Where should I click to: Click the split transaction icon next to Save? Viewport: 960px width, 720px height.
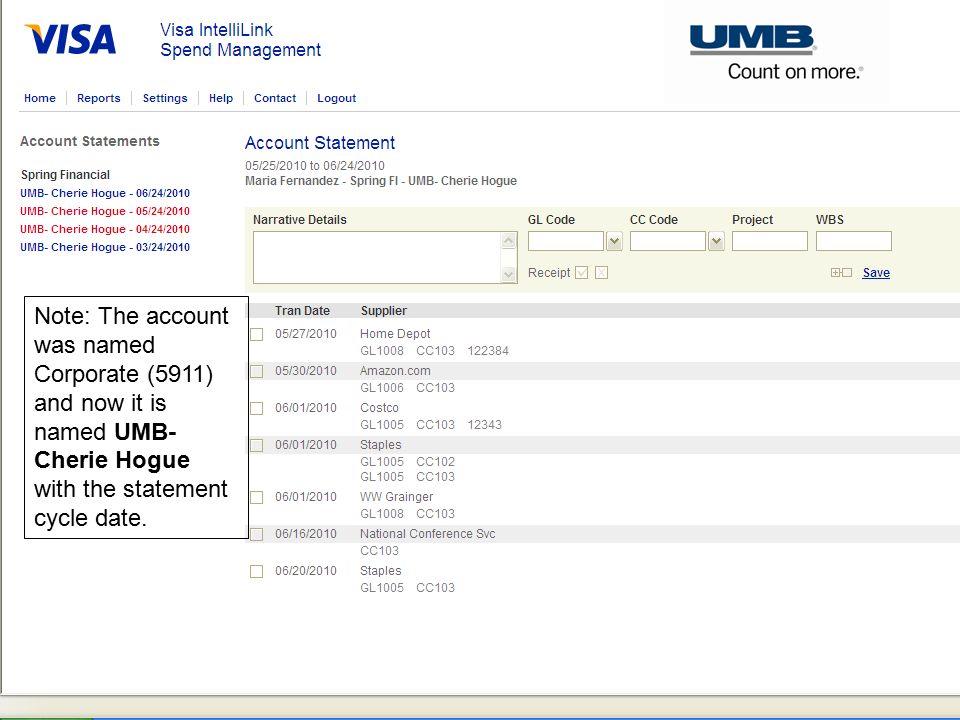coord(841,272)
